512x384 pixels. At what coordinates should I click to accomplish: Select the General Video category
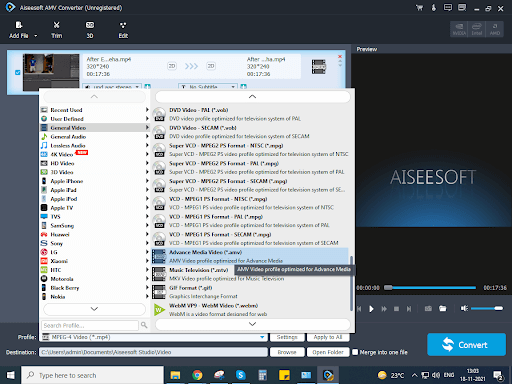click(95, 128)
